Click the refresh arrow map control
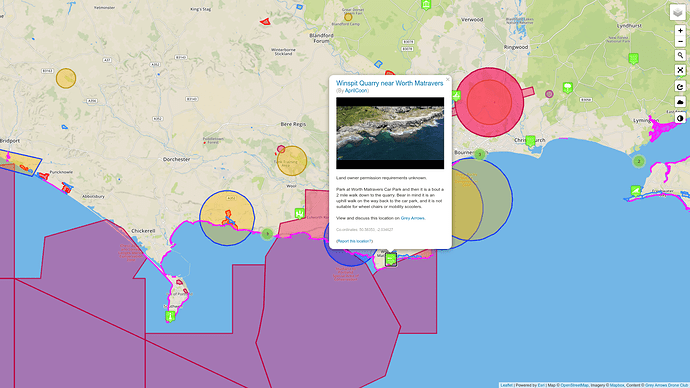 (x=680, y=87)
